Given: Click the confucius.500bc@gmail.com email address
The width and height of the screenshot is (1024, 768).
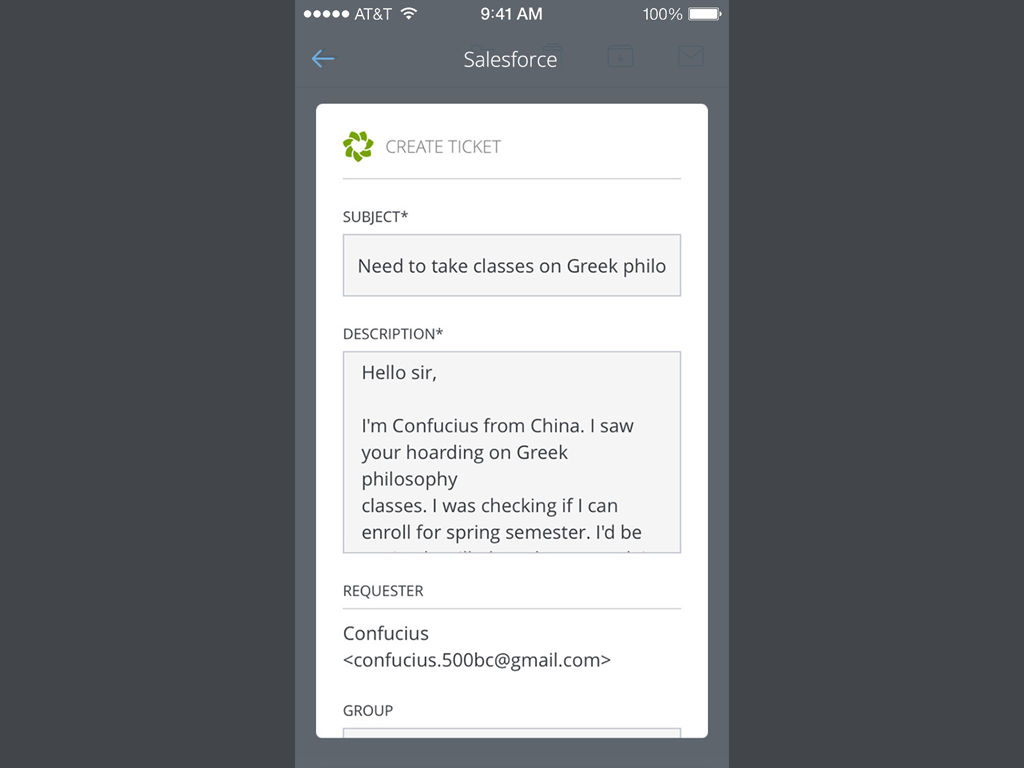Looking at the screenshot, I should coord(477,660).
